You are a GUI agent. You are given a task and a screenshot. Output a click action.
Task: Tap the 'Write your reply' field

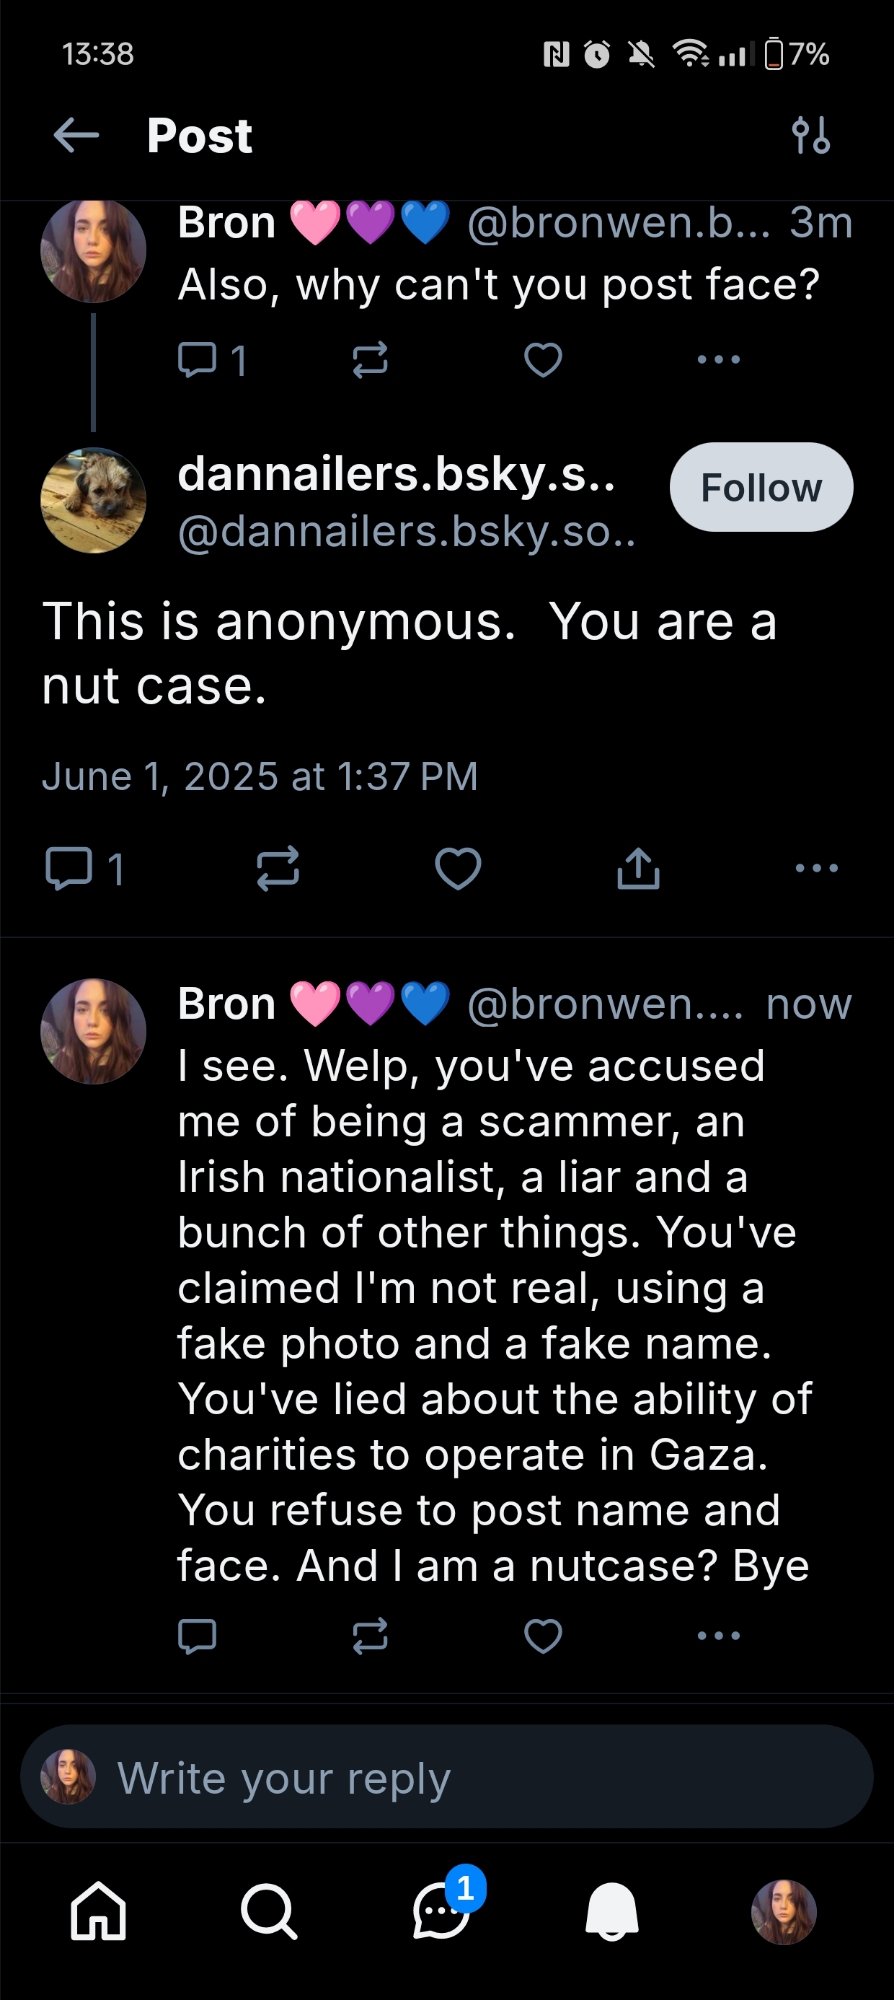447,1778
